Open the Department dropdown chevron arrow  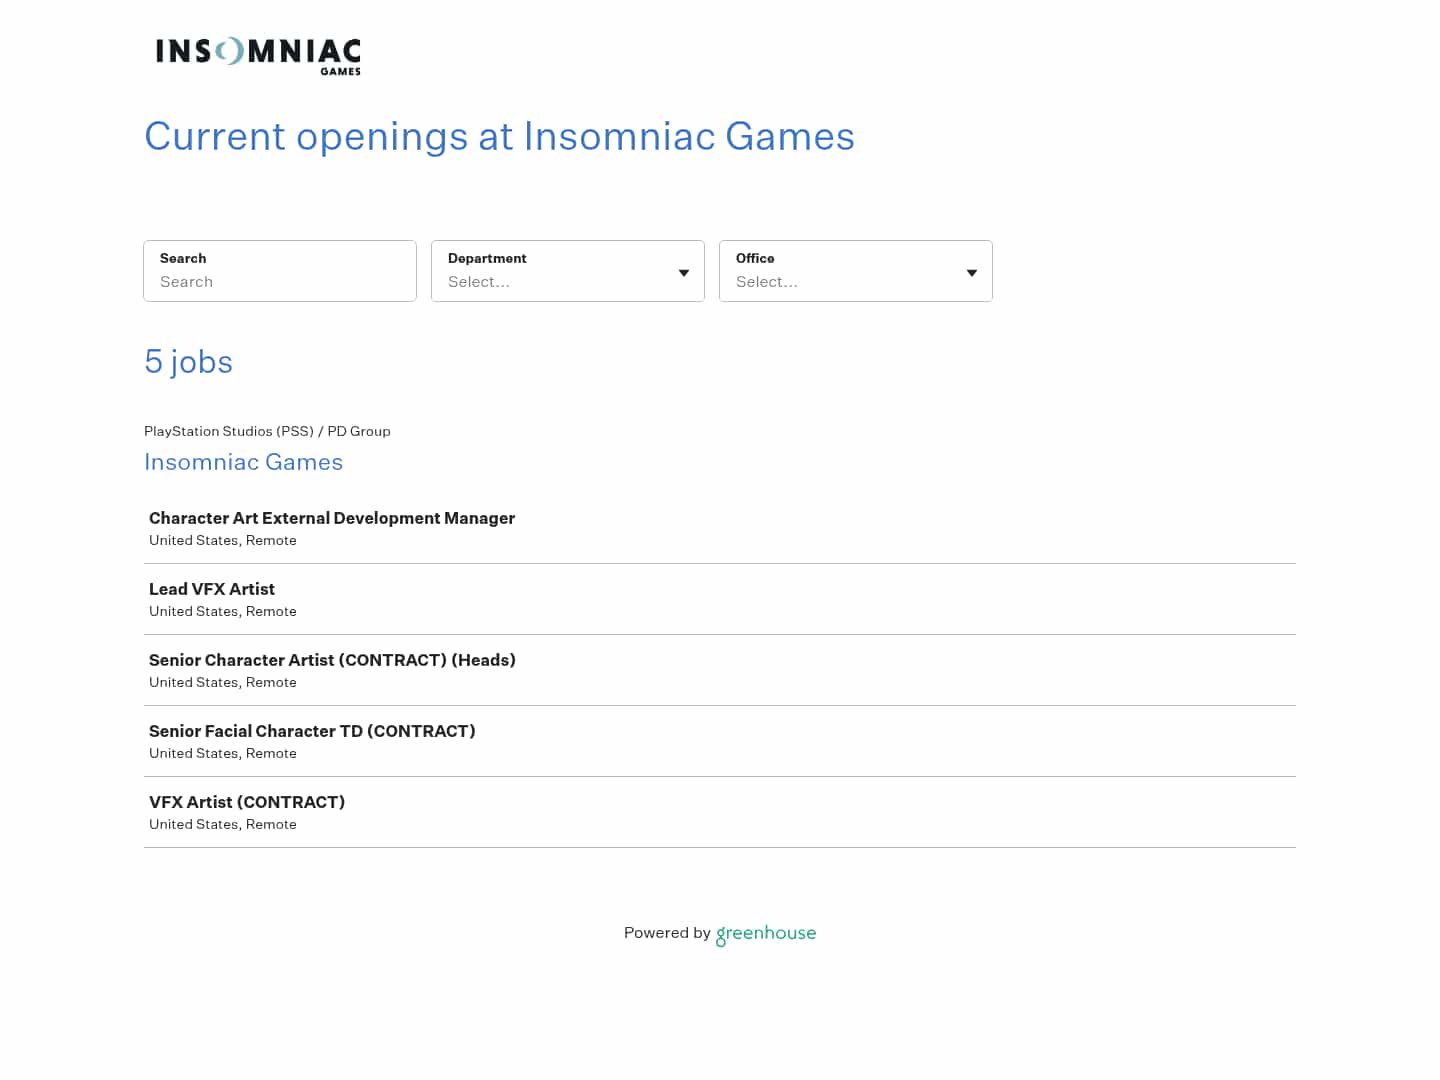click(x=684, y=272)
